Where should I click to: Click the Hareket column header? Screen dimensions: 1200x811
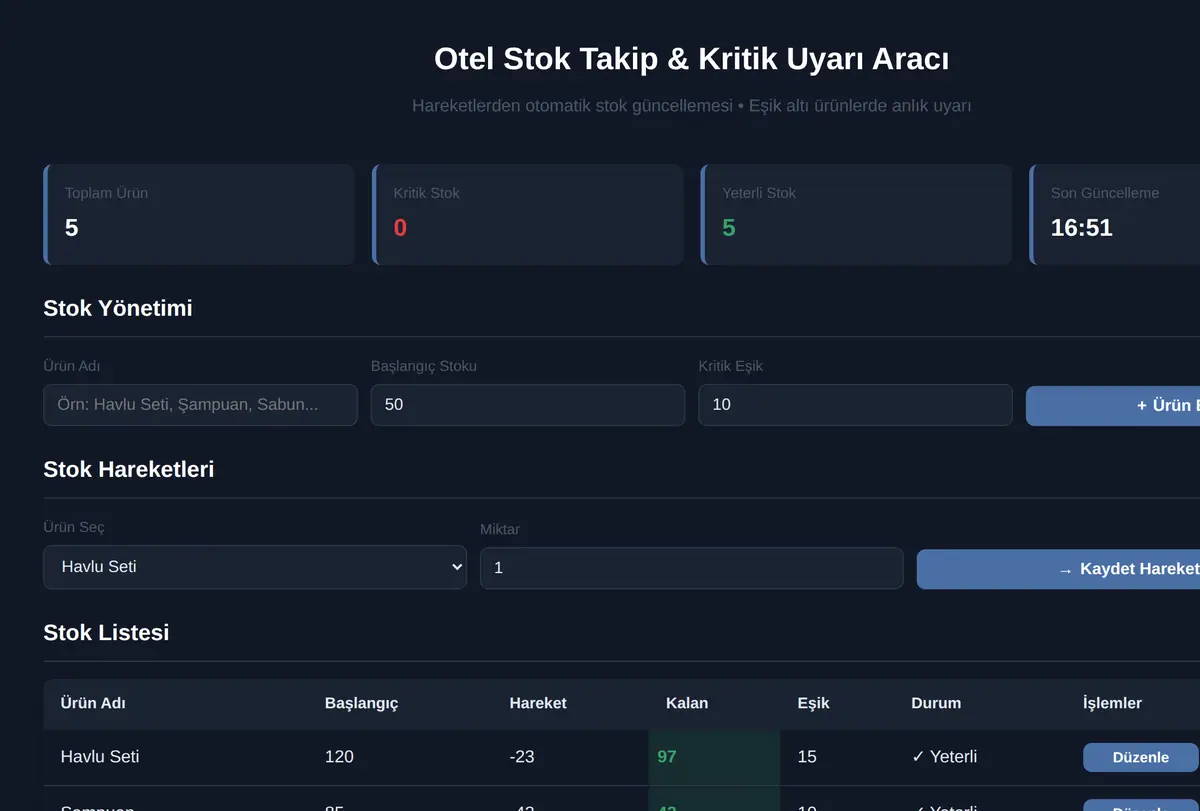click(538, 703)
